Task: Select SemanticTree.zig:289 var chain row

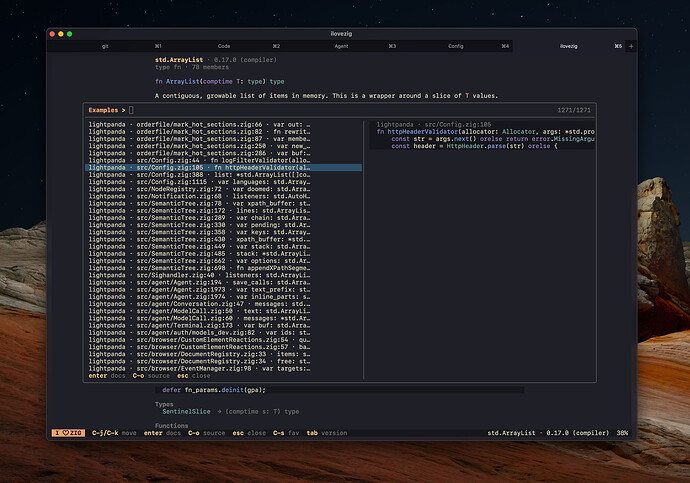Action: (x=224, y=218)
